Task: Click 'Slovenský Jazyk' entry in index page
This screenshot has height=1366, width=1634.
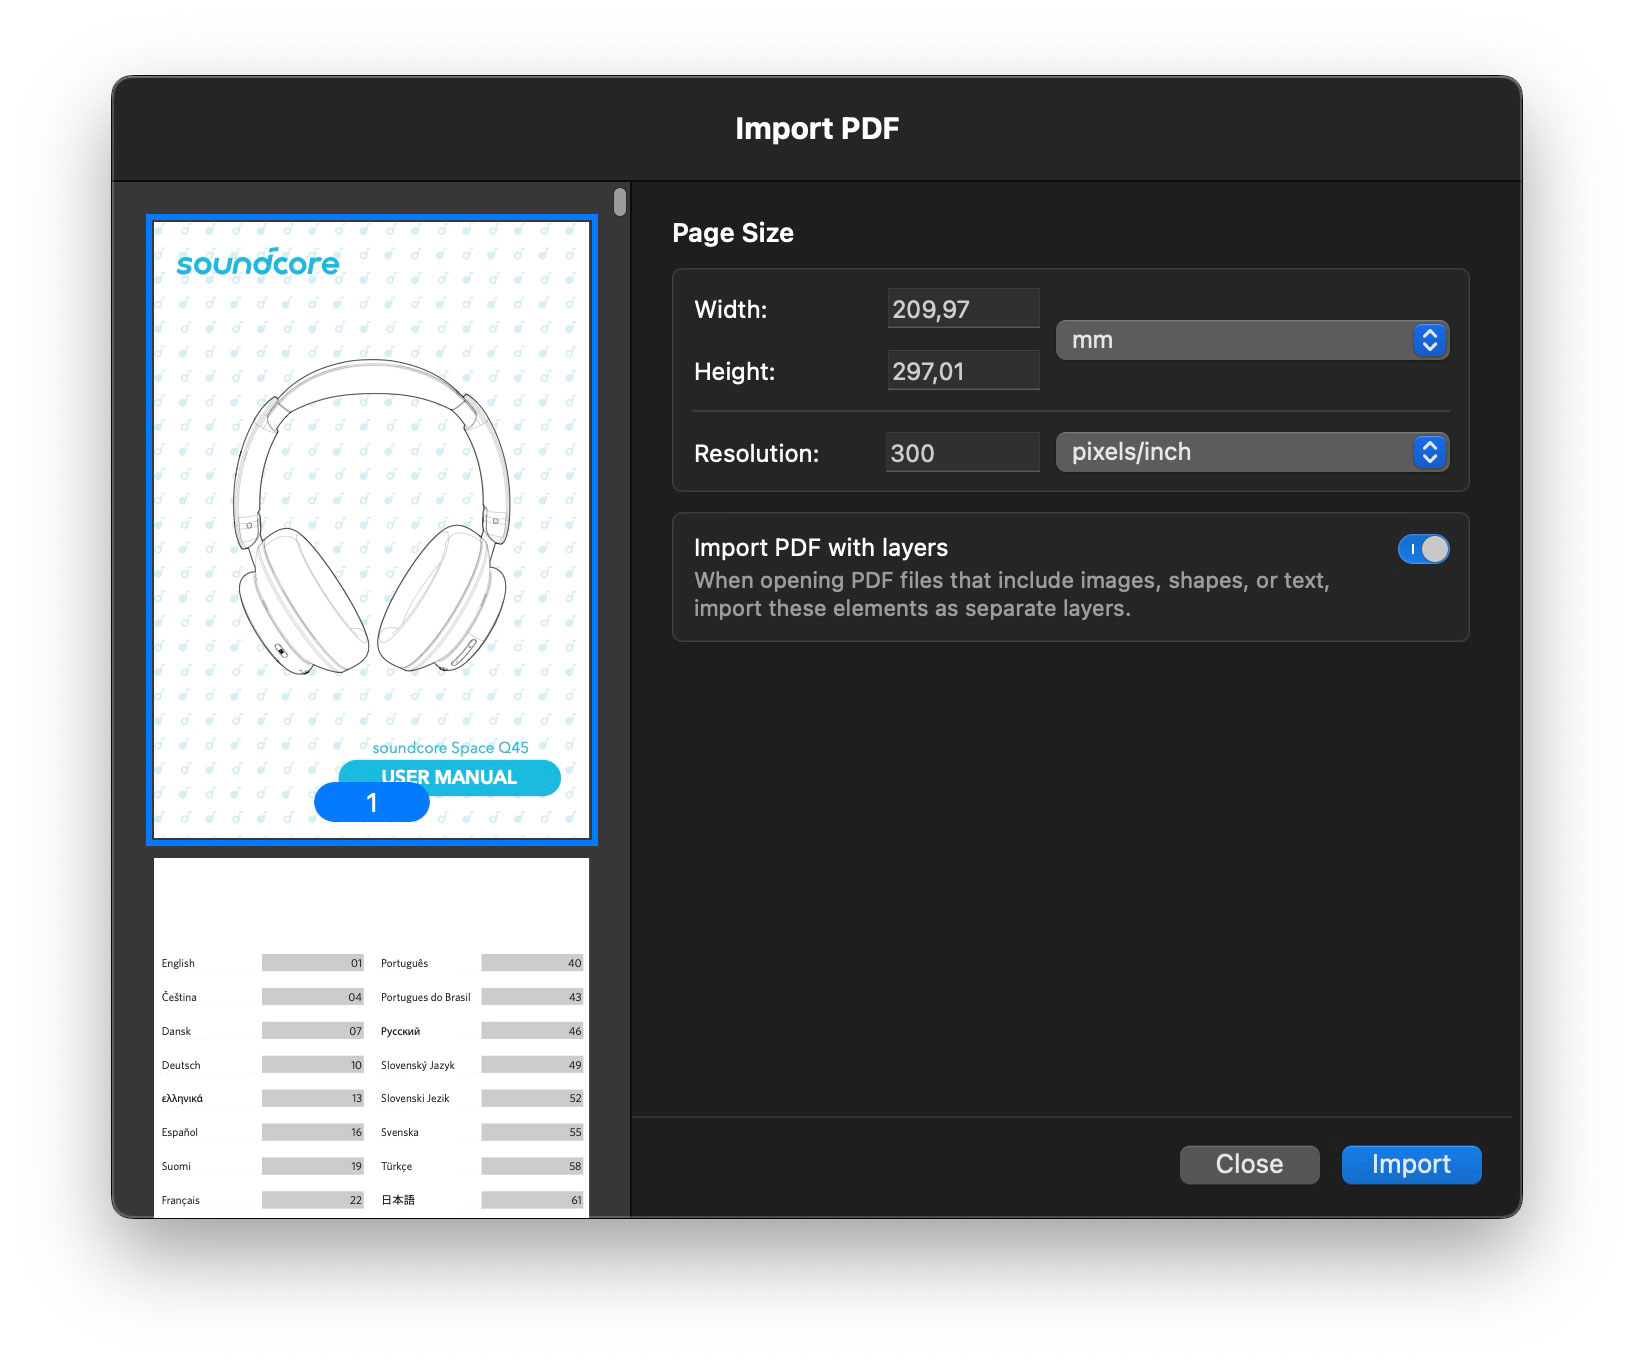Action: 418,1065
